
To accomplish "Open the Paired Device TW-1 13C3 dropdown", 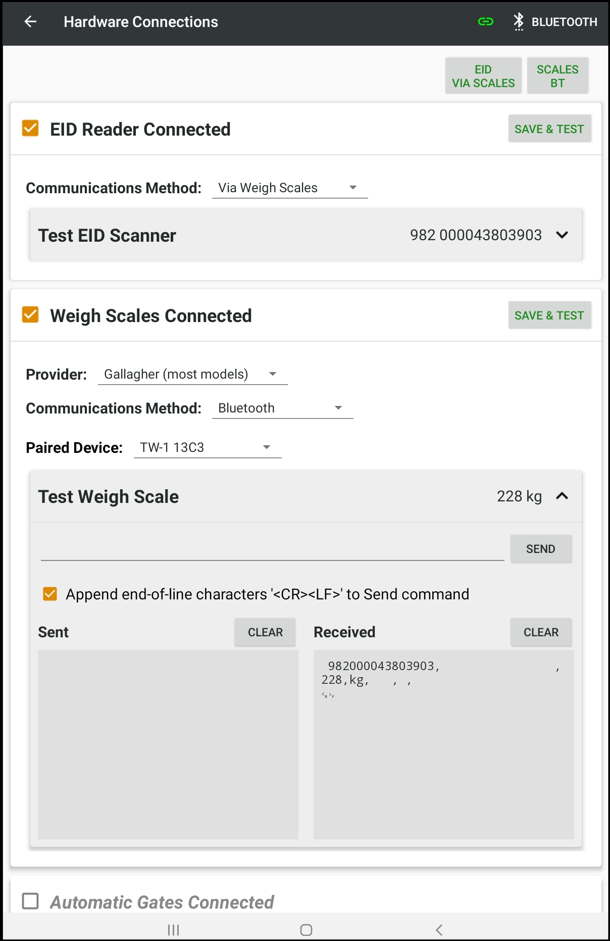I will [207, 447].
